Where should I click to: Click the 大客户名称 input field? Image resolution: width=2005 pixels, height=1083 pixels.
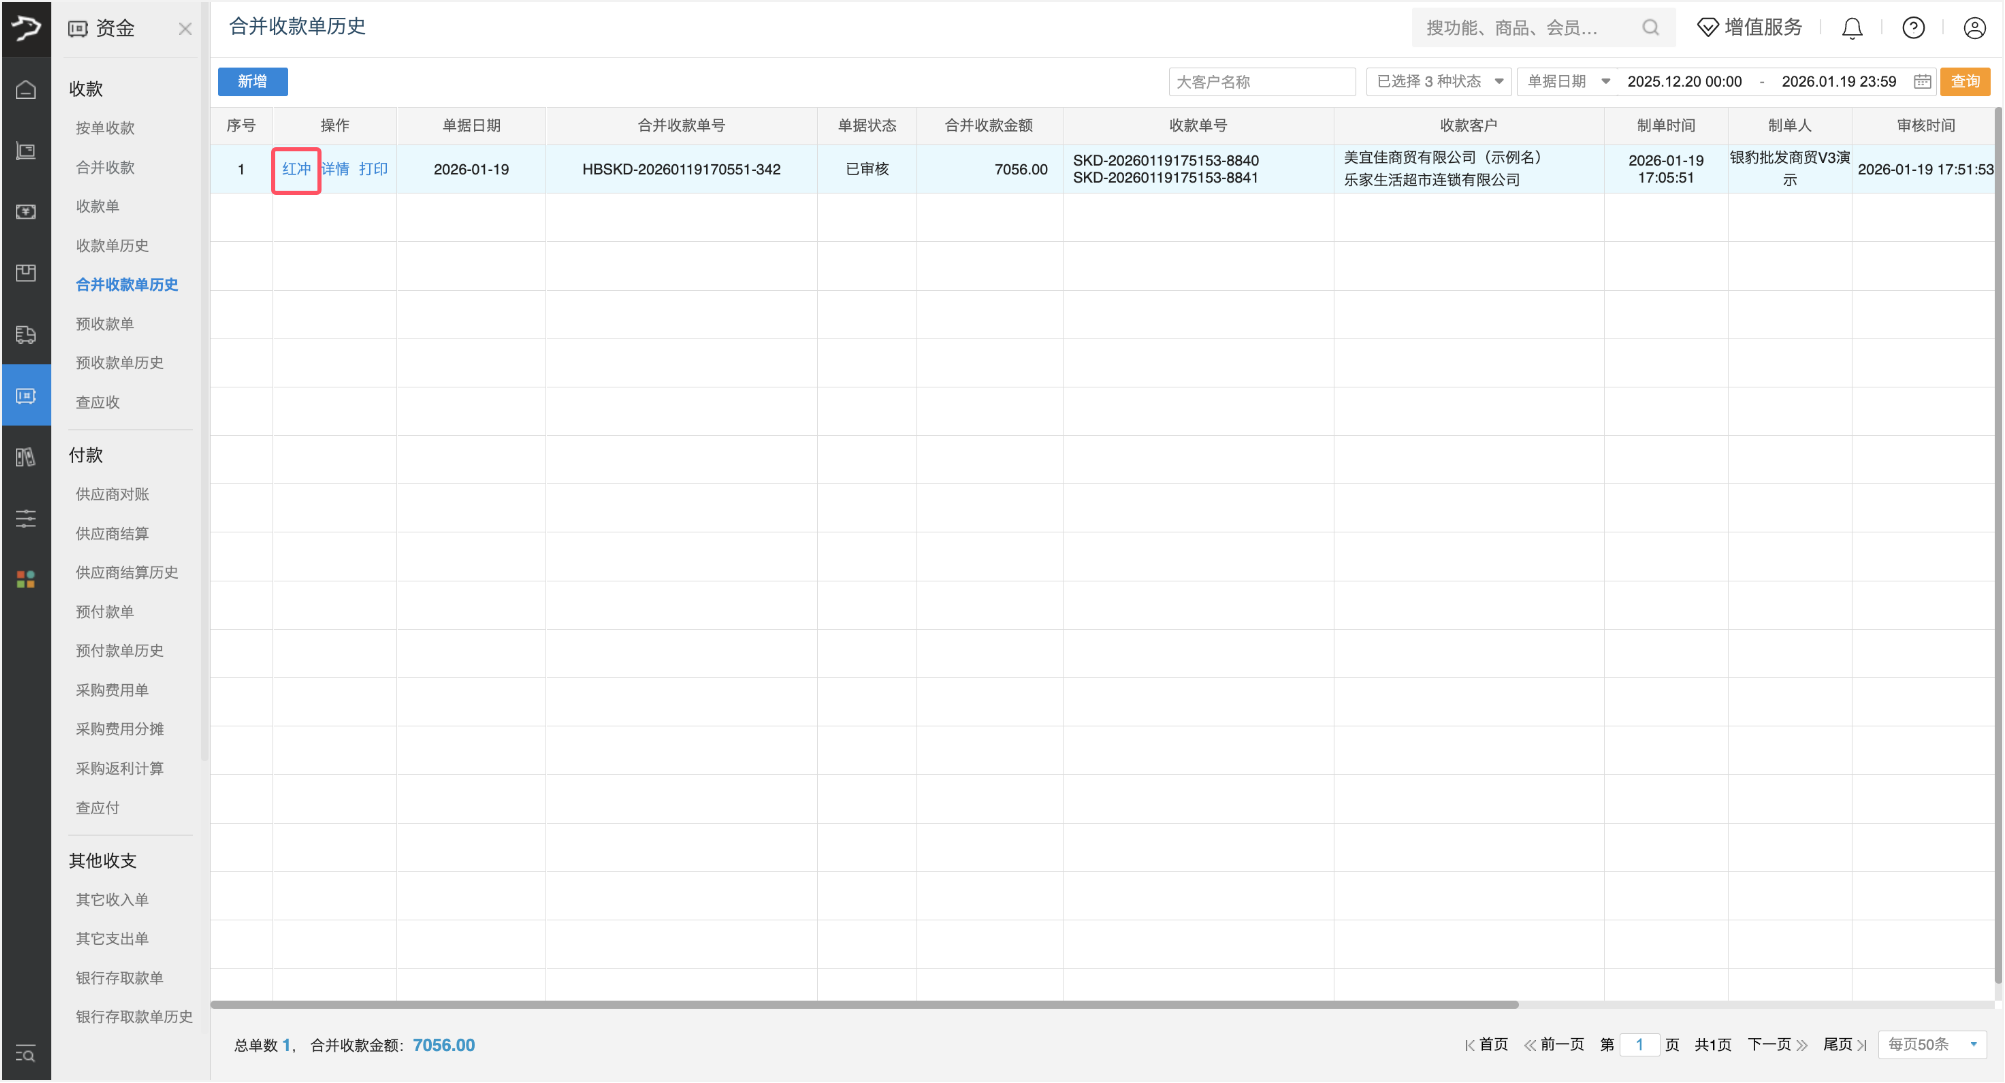coord(1261,82)
